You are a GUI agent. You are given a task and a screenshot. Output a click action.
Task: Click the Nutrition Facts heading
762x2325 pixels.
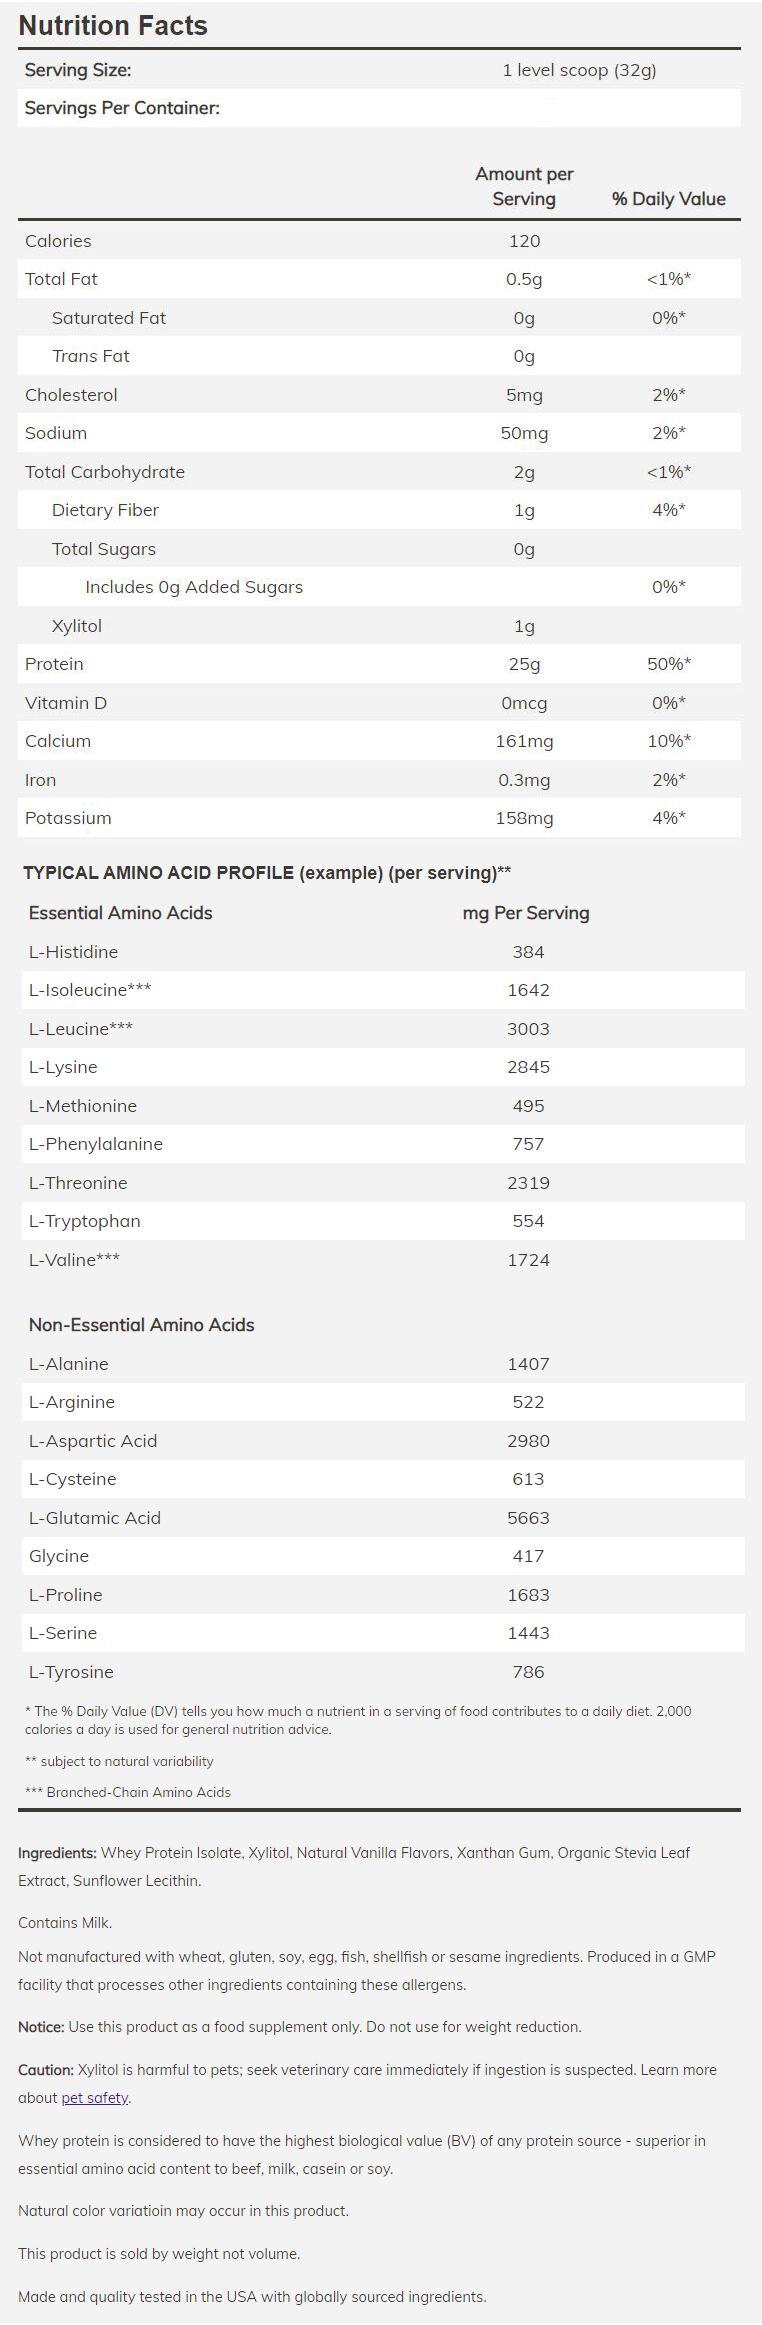[x=113, y=26]
